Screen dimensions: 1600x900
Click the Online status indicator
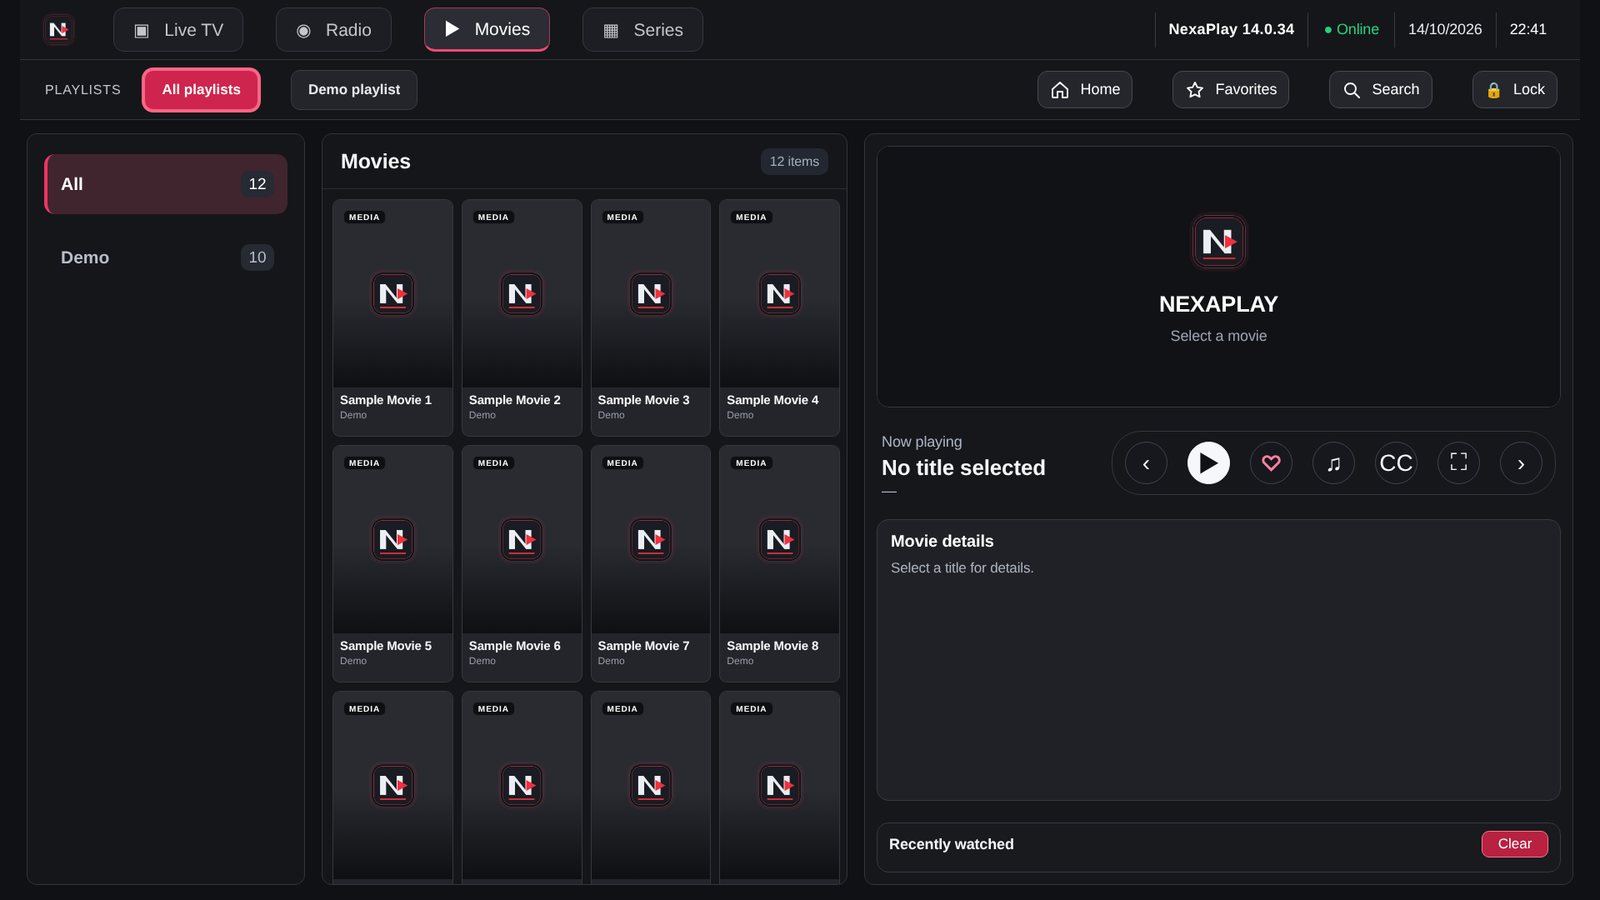[x=1351, y=30]
